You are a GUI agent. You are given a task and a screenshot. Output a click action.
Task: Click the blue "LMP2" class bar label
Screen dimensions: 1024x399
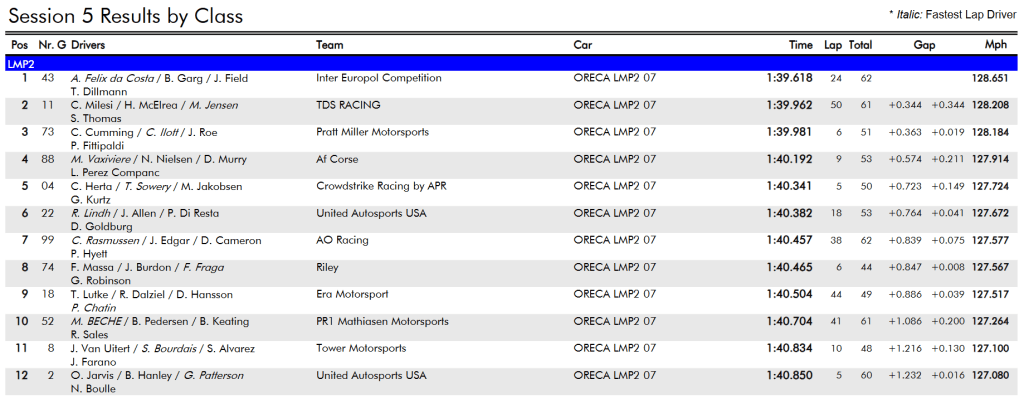[x=20, y=64]
